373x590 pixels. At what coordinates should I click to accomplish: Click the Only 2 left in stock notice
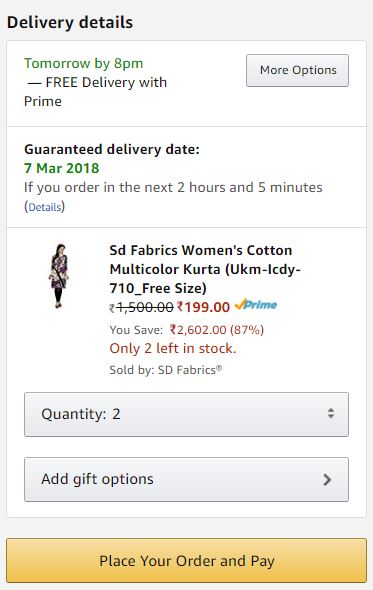173,348
